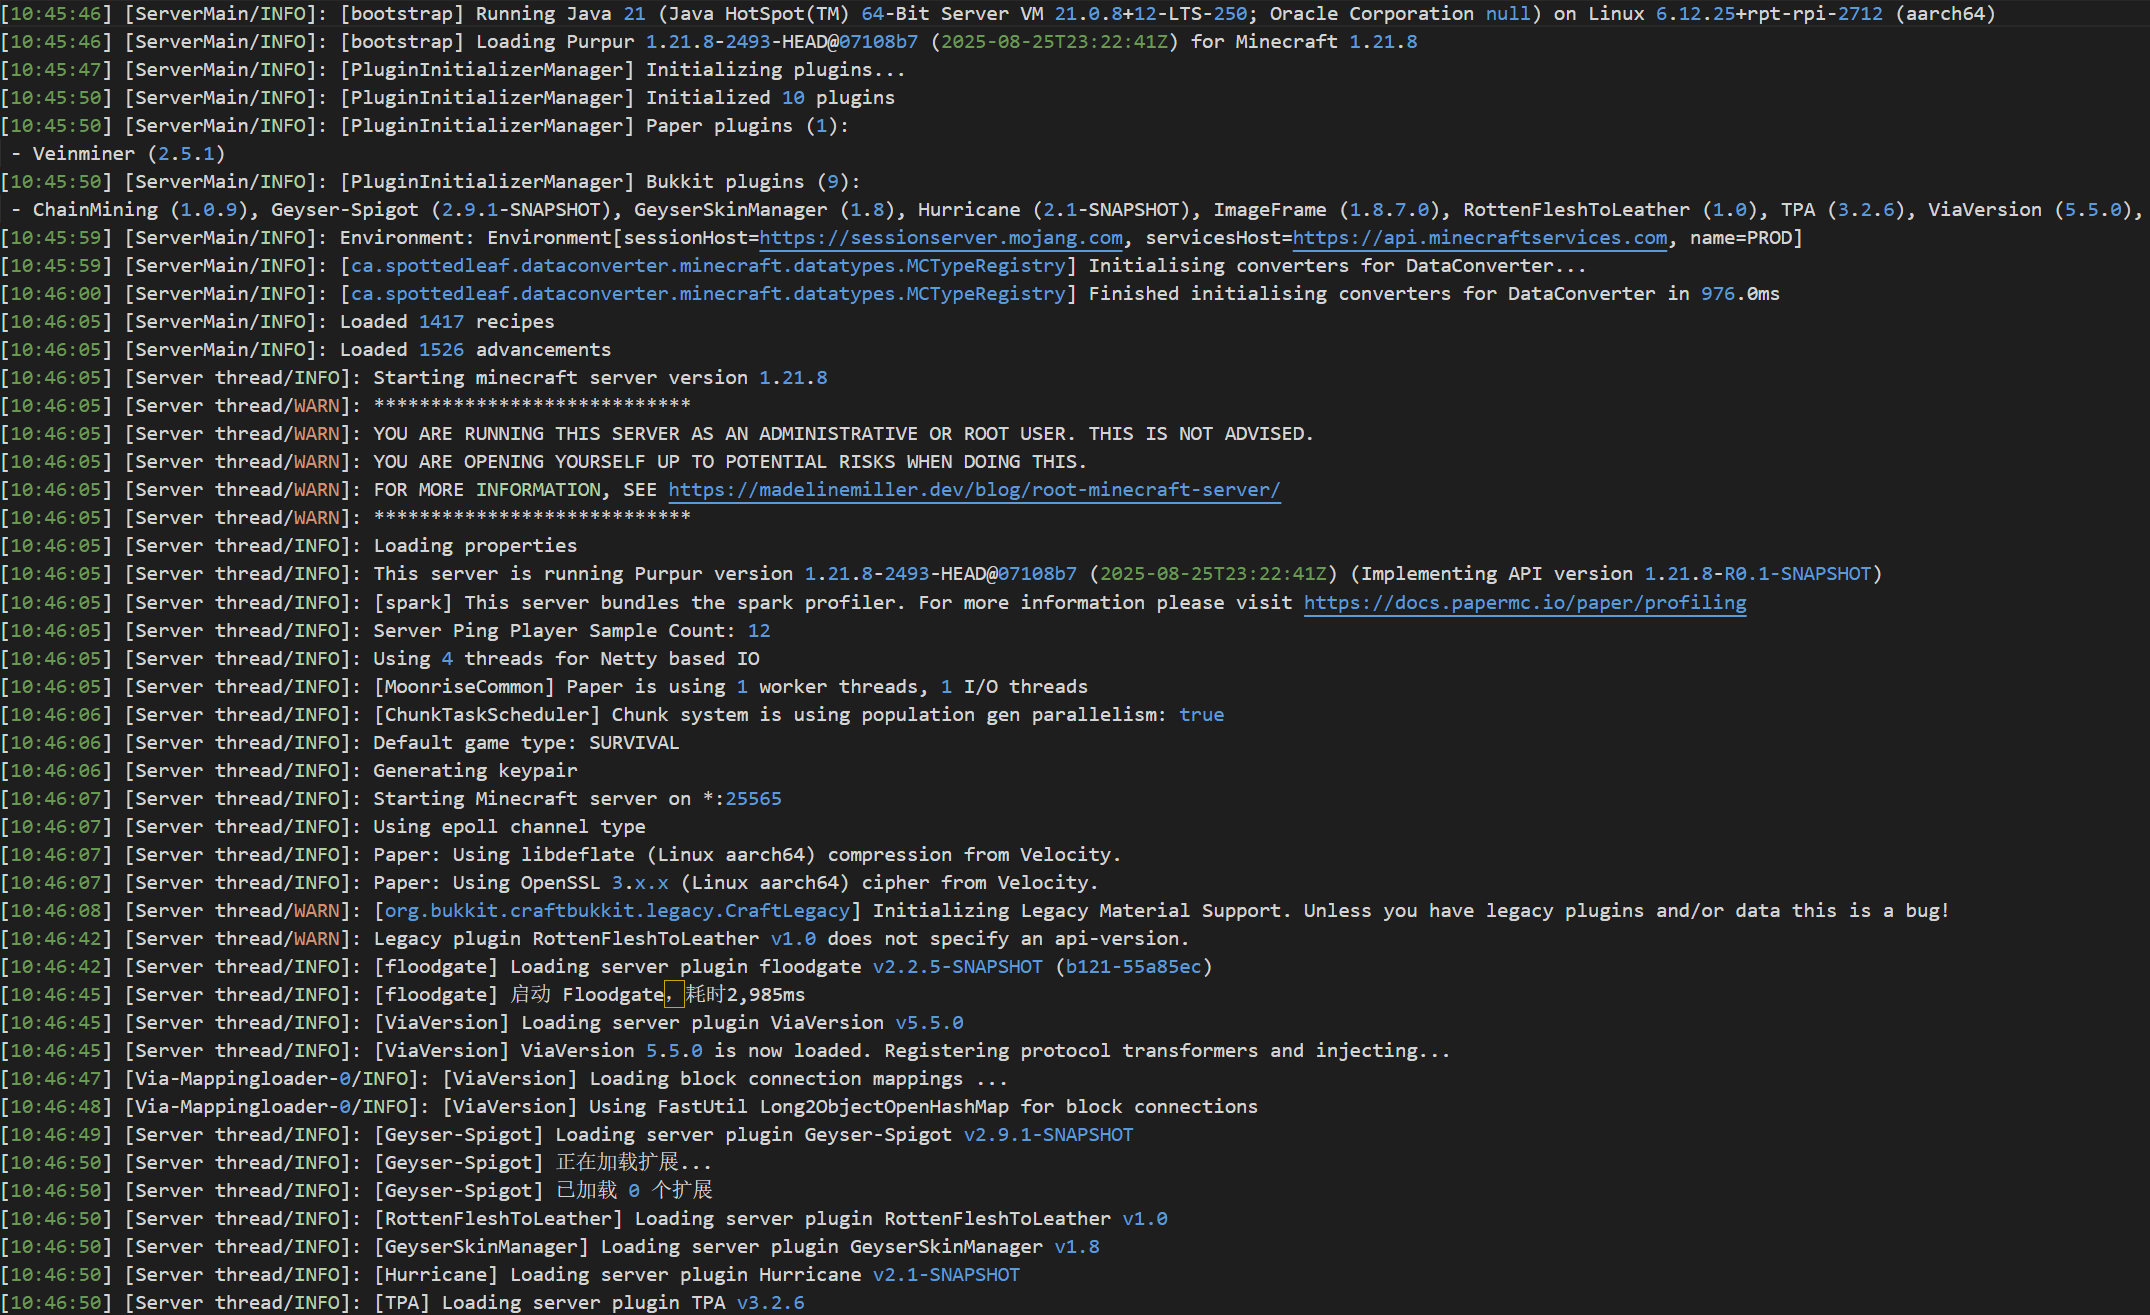
Task: Open the api.minecraftservices.com link
Action: [x=1480, y=238]
